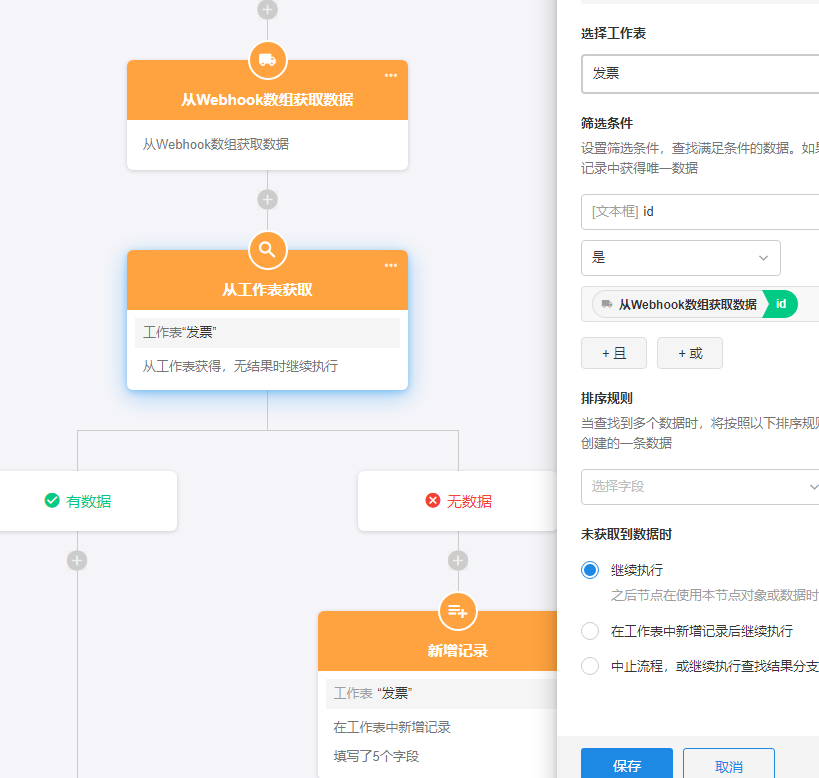Click the add-record icon above 新增记录

pos(458,611)
